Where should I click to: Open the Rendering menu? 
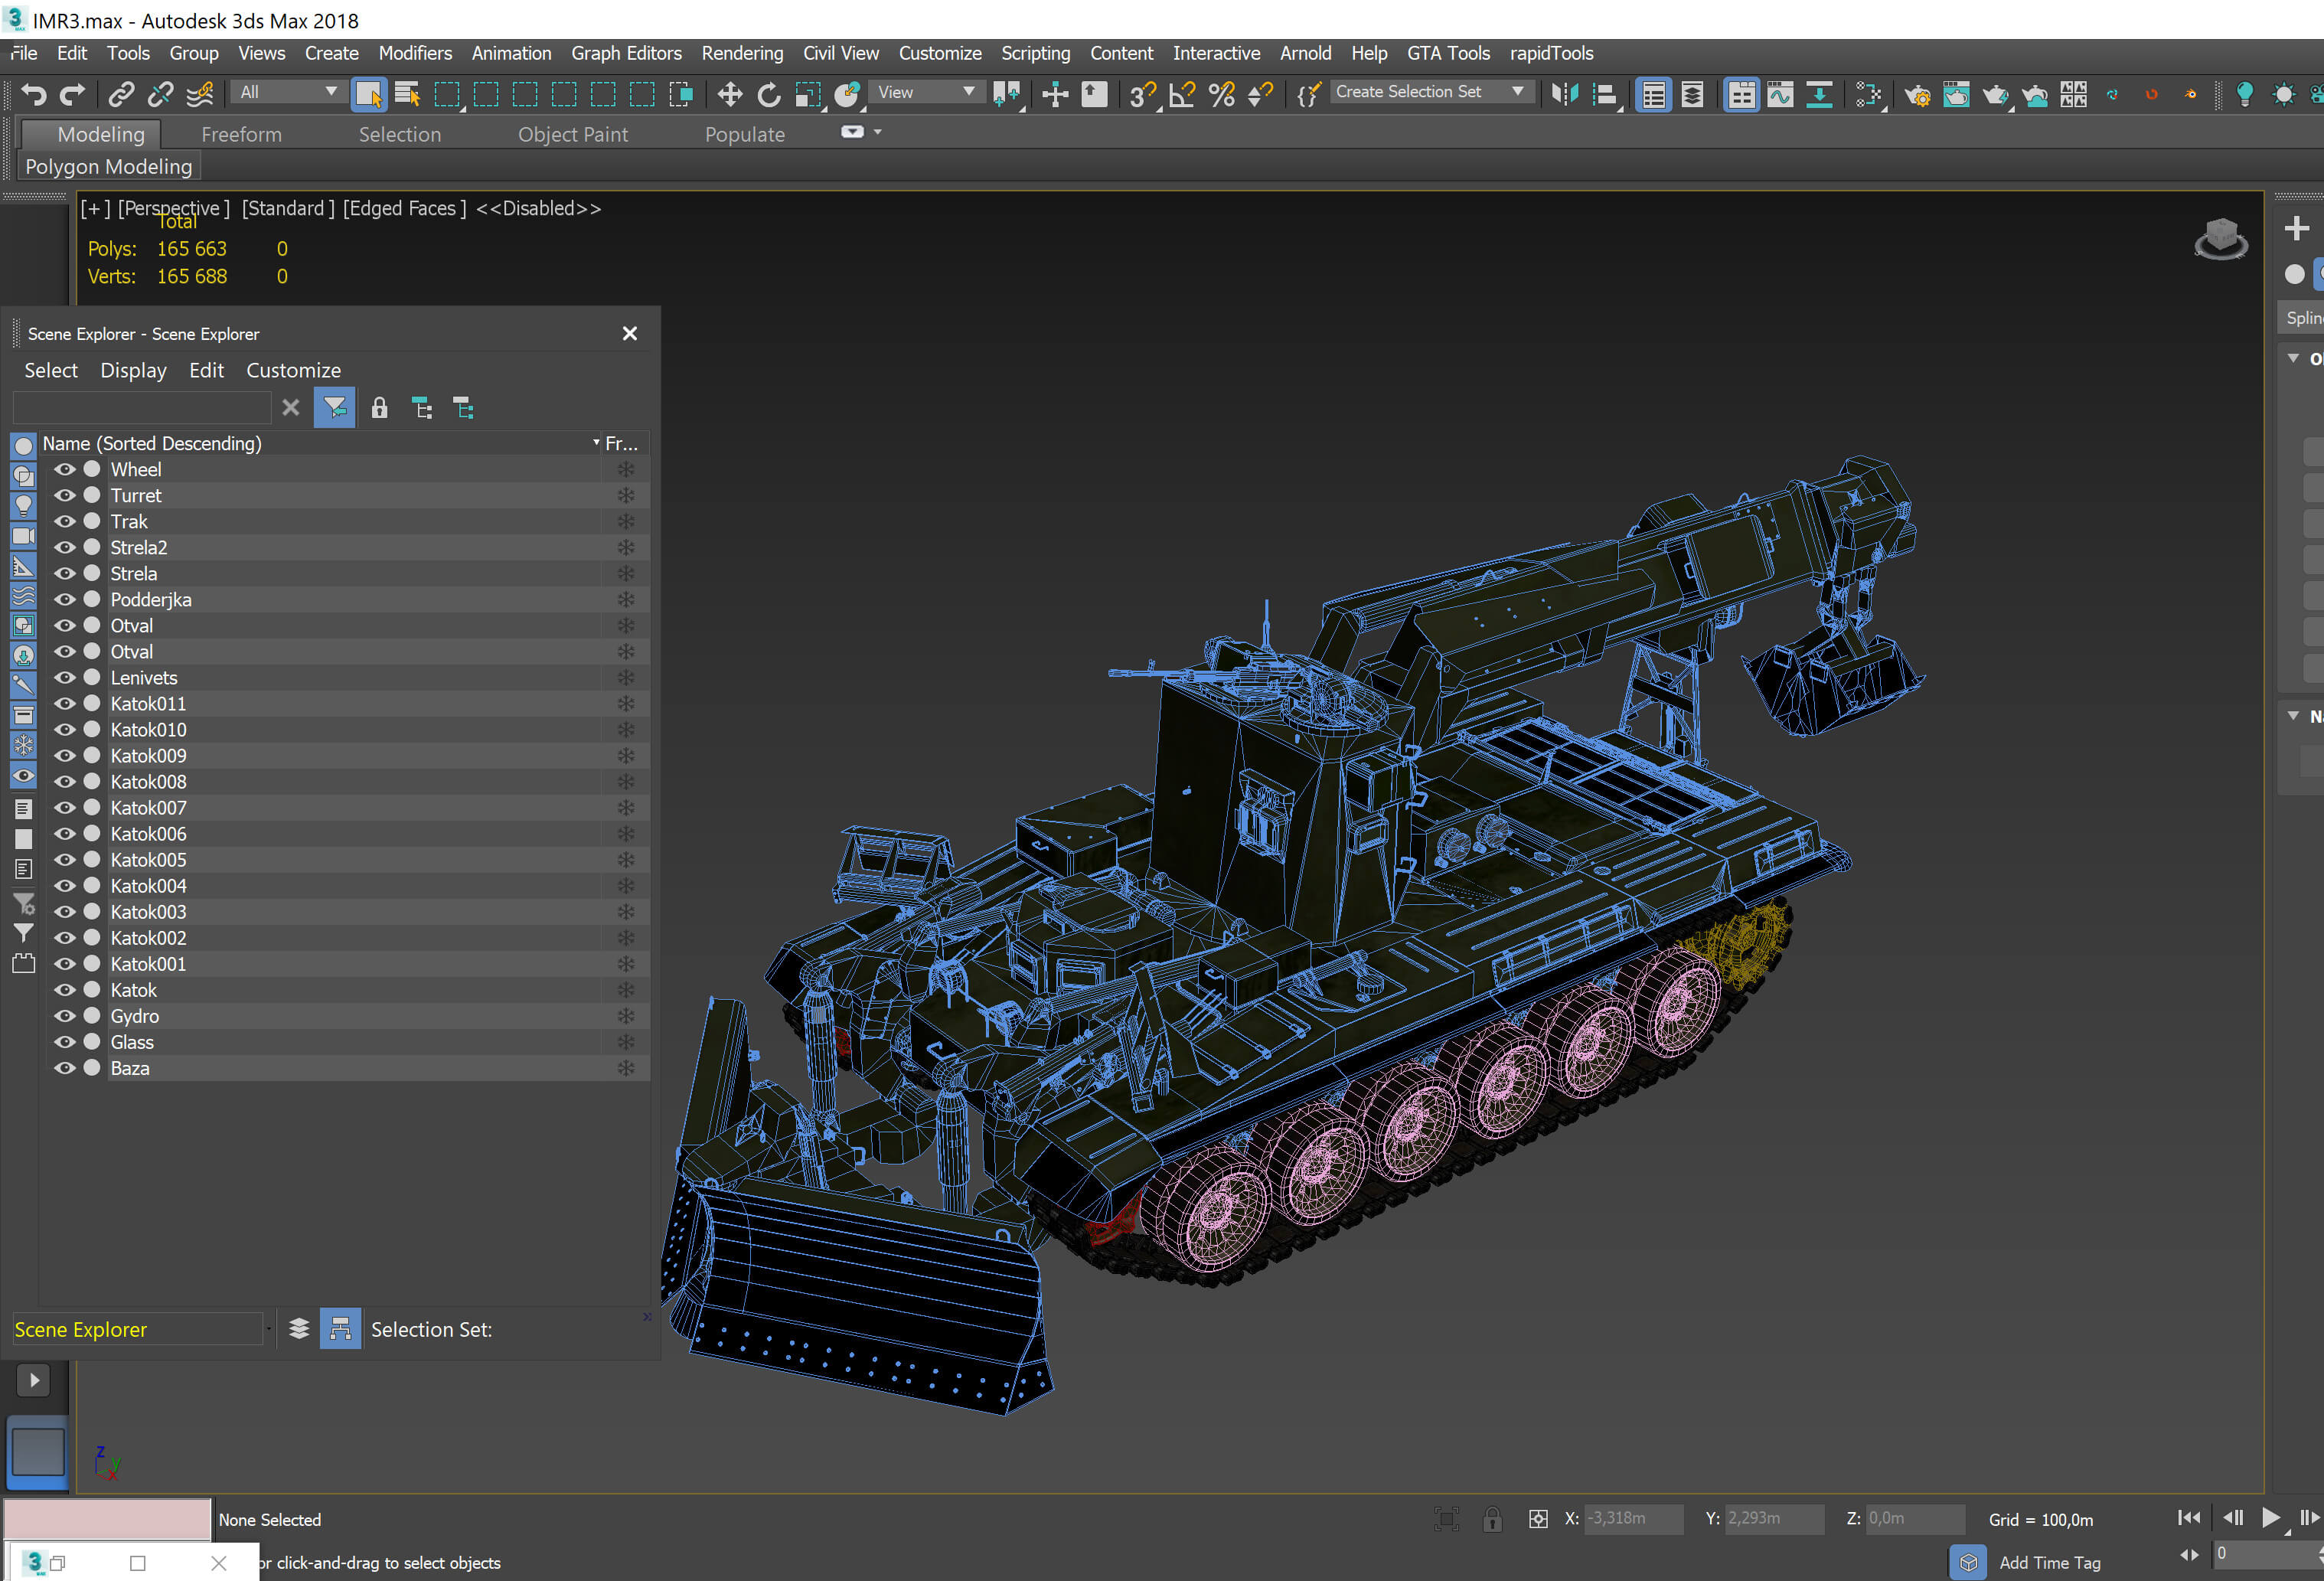[742, 53]
